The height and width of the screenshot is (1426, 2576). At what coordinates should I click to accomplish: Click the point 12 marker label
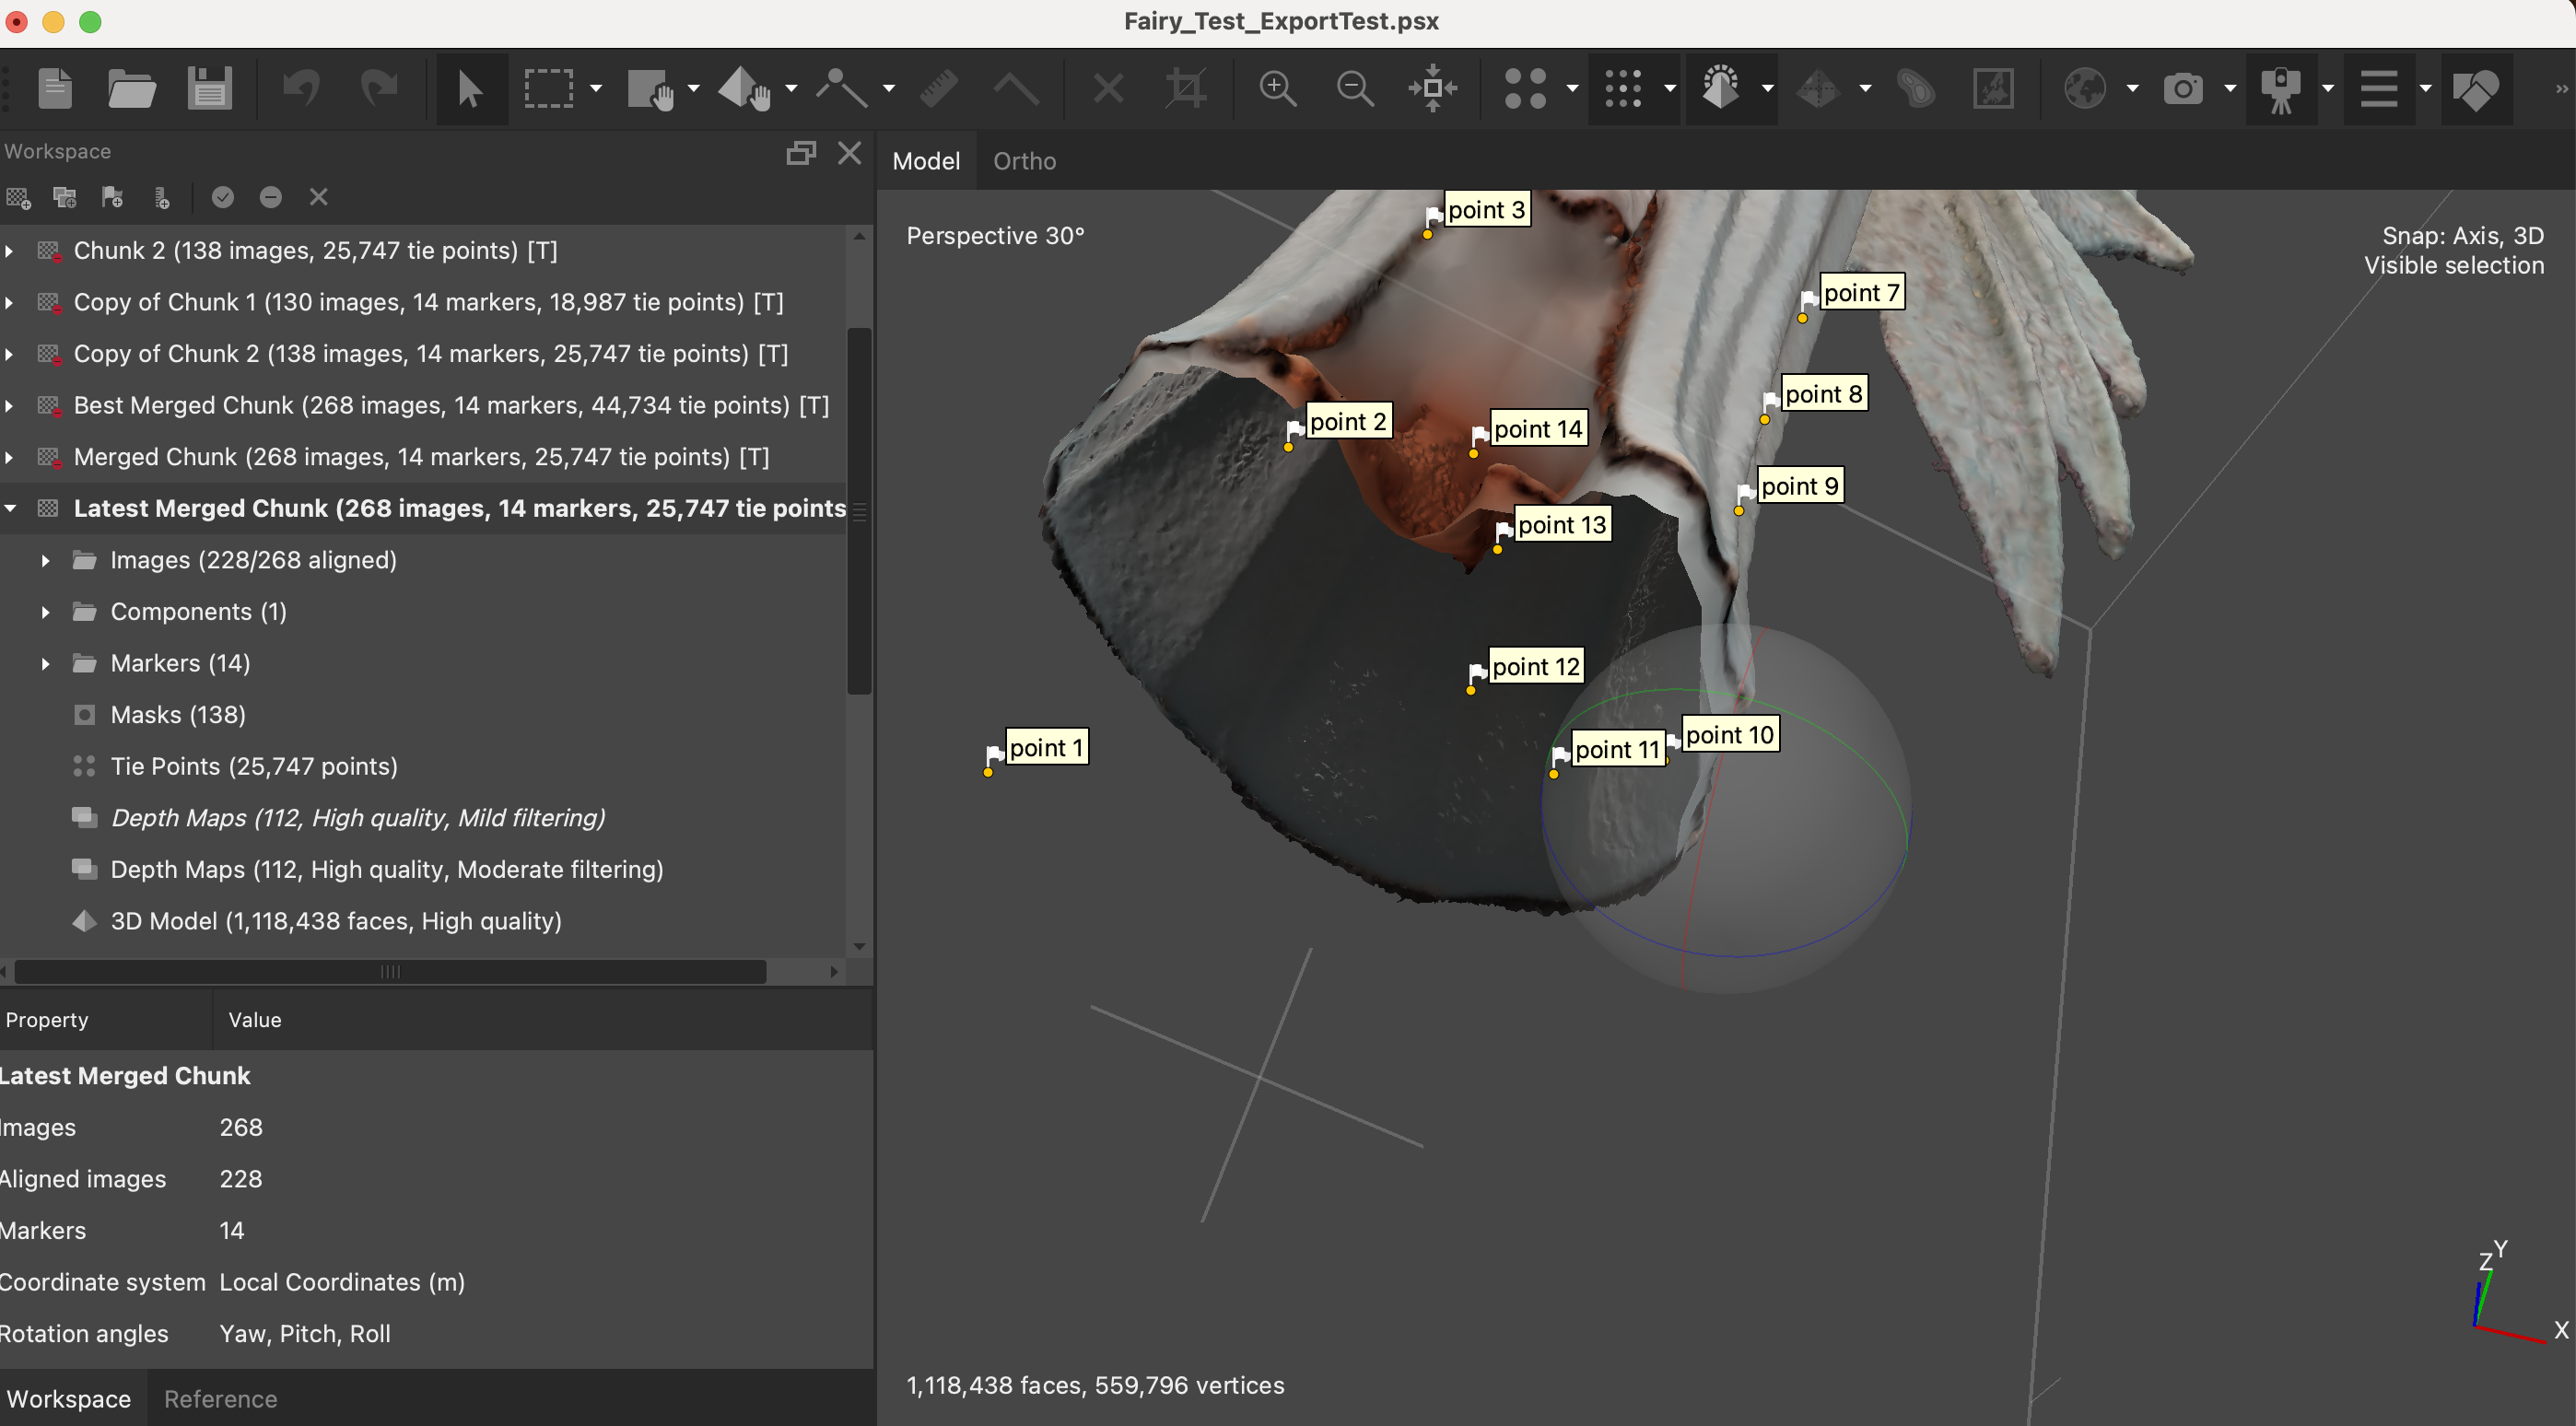(1534, 667)
